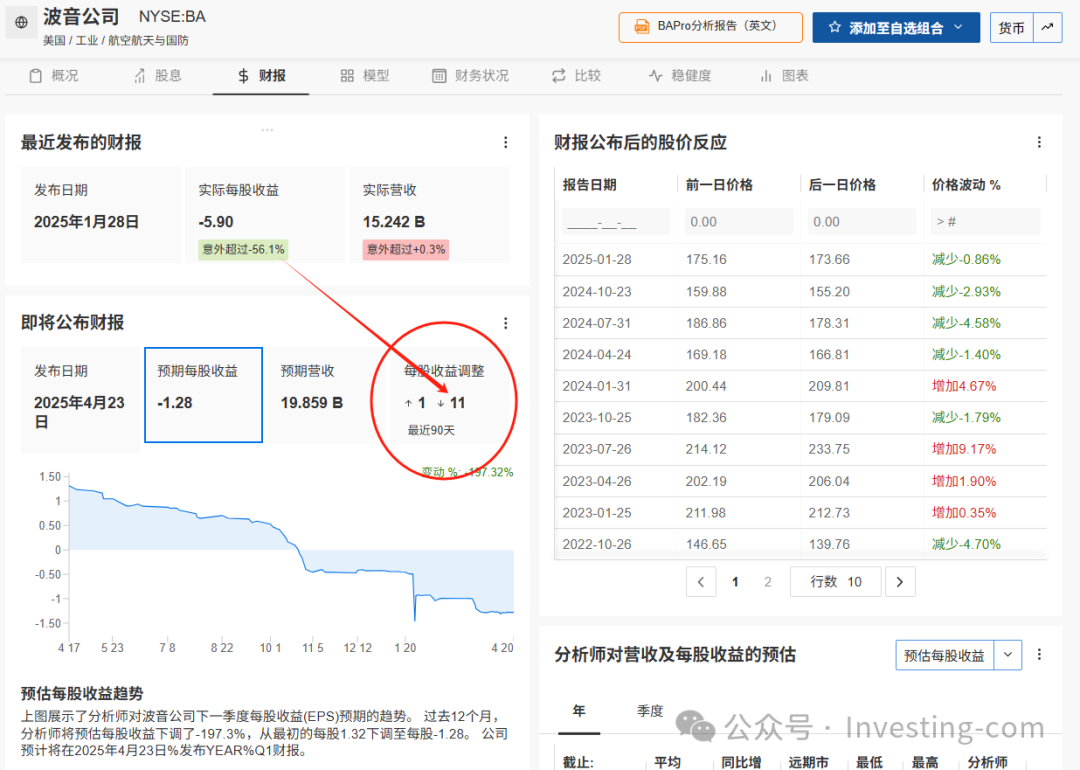This screenshot has width=1080, height=770.
Task: Switch to the 股息 tab
Action: pyautogui.click(x=158, y=76)
